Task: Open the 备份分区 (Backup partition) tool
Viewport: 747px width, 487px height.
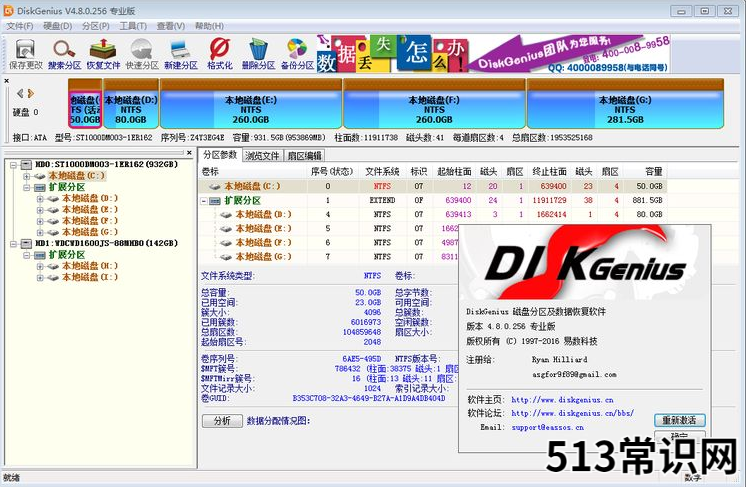Action: 297,54
